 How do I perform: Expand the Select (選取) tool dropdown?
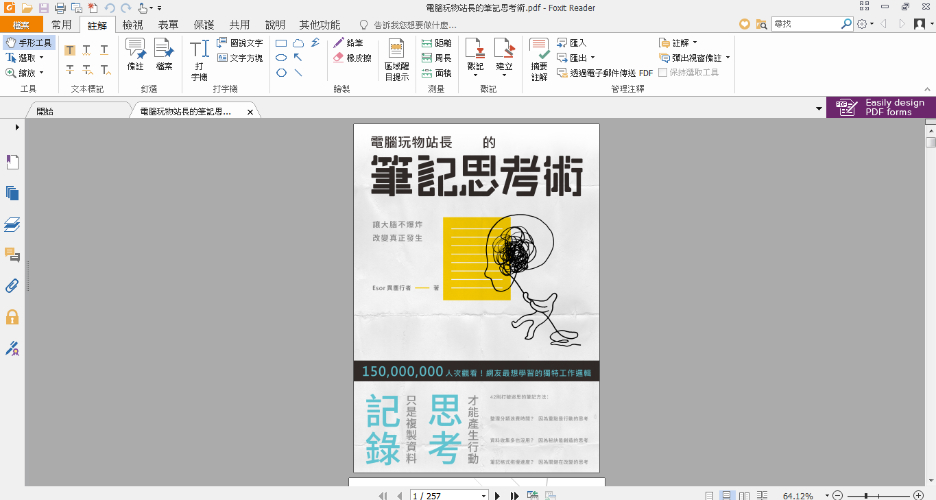click(x=41, y=58)
